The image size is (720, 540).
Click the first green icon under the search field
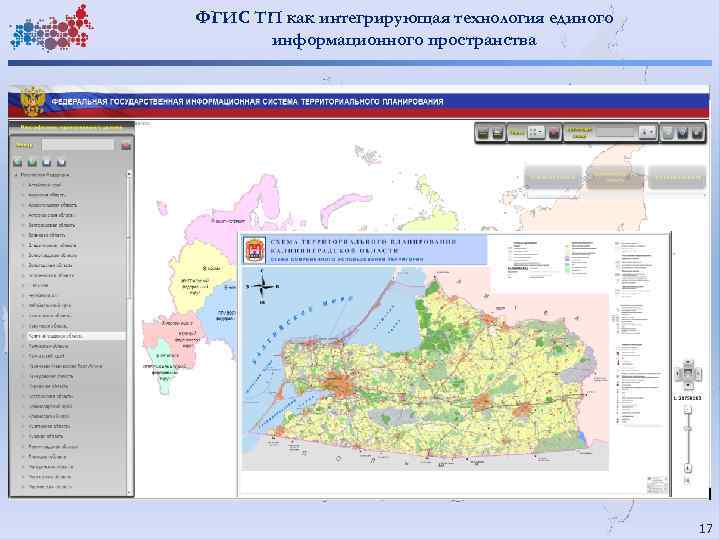tap(17, 163)
